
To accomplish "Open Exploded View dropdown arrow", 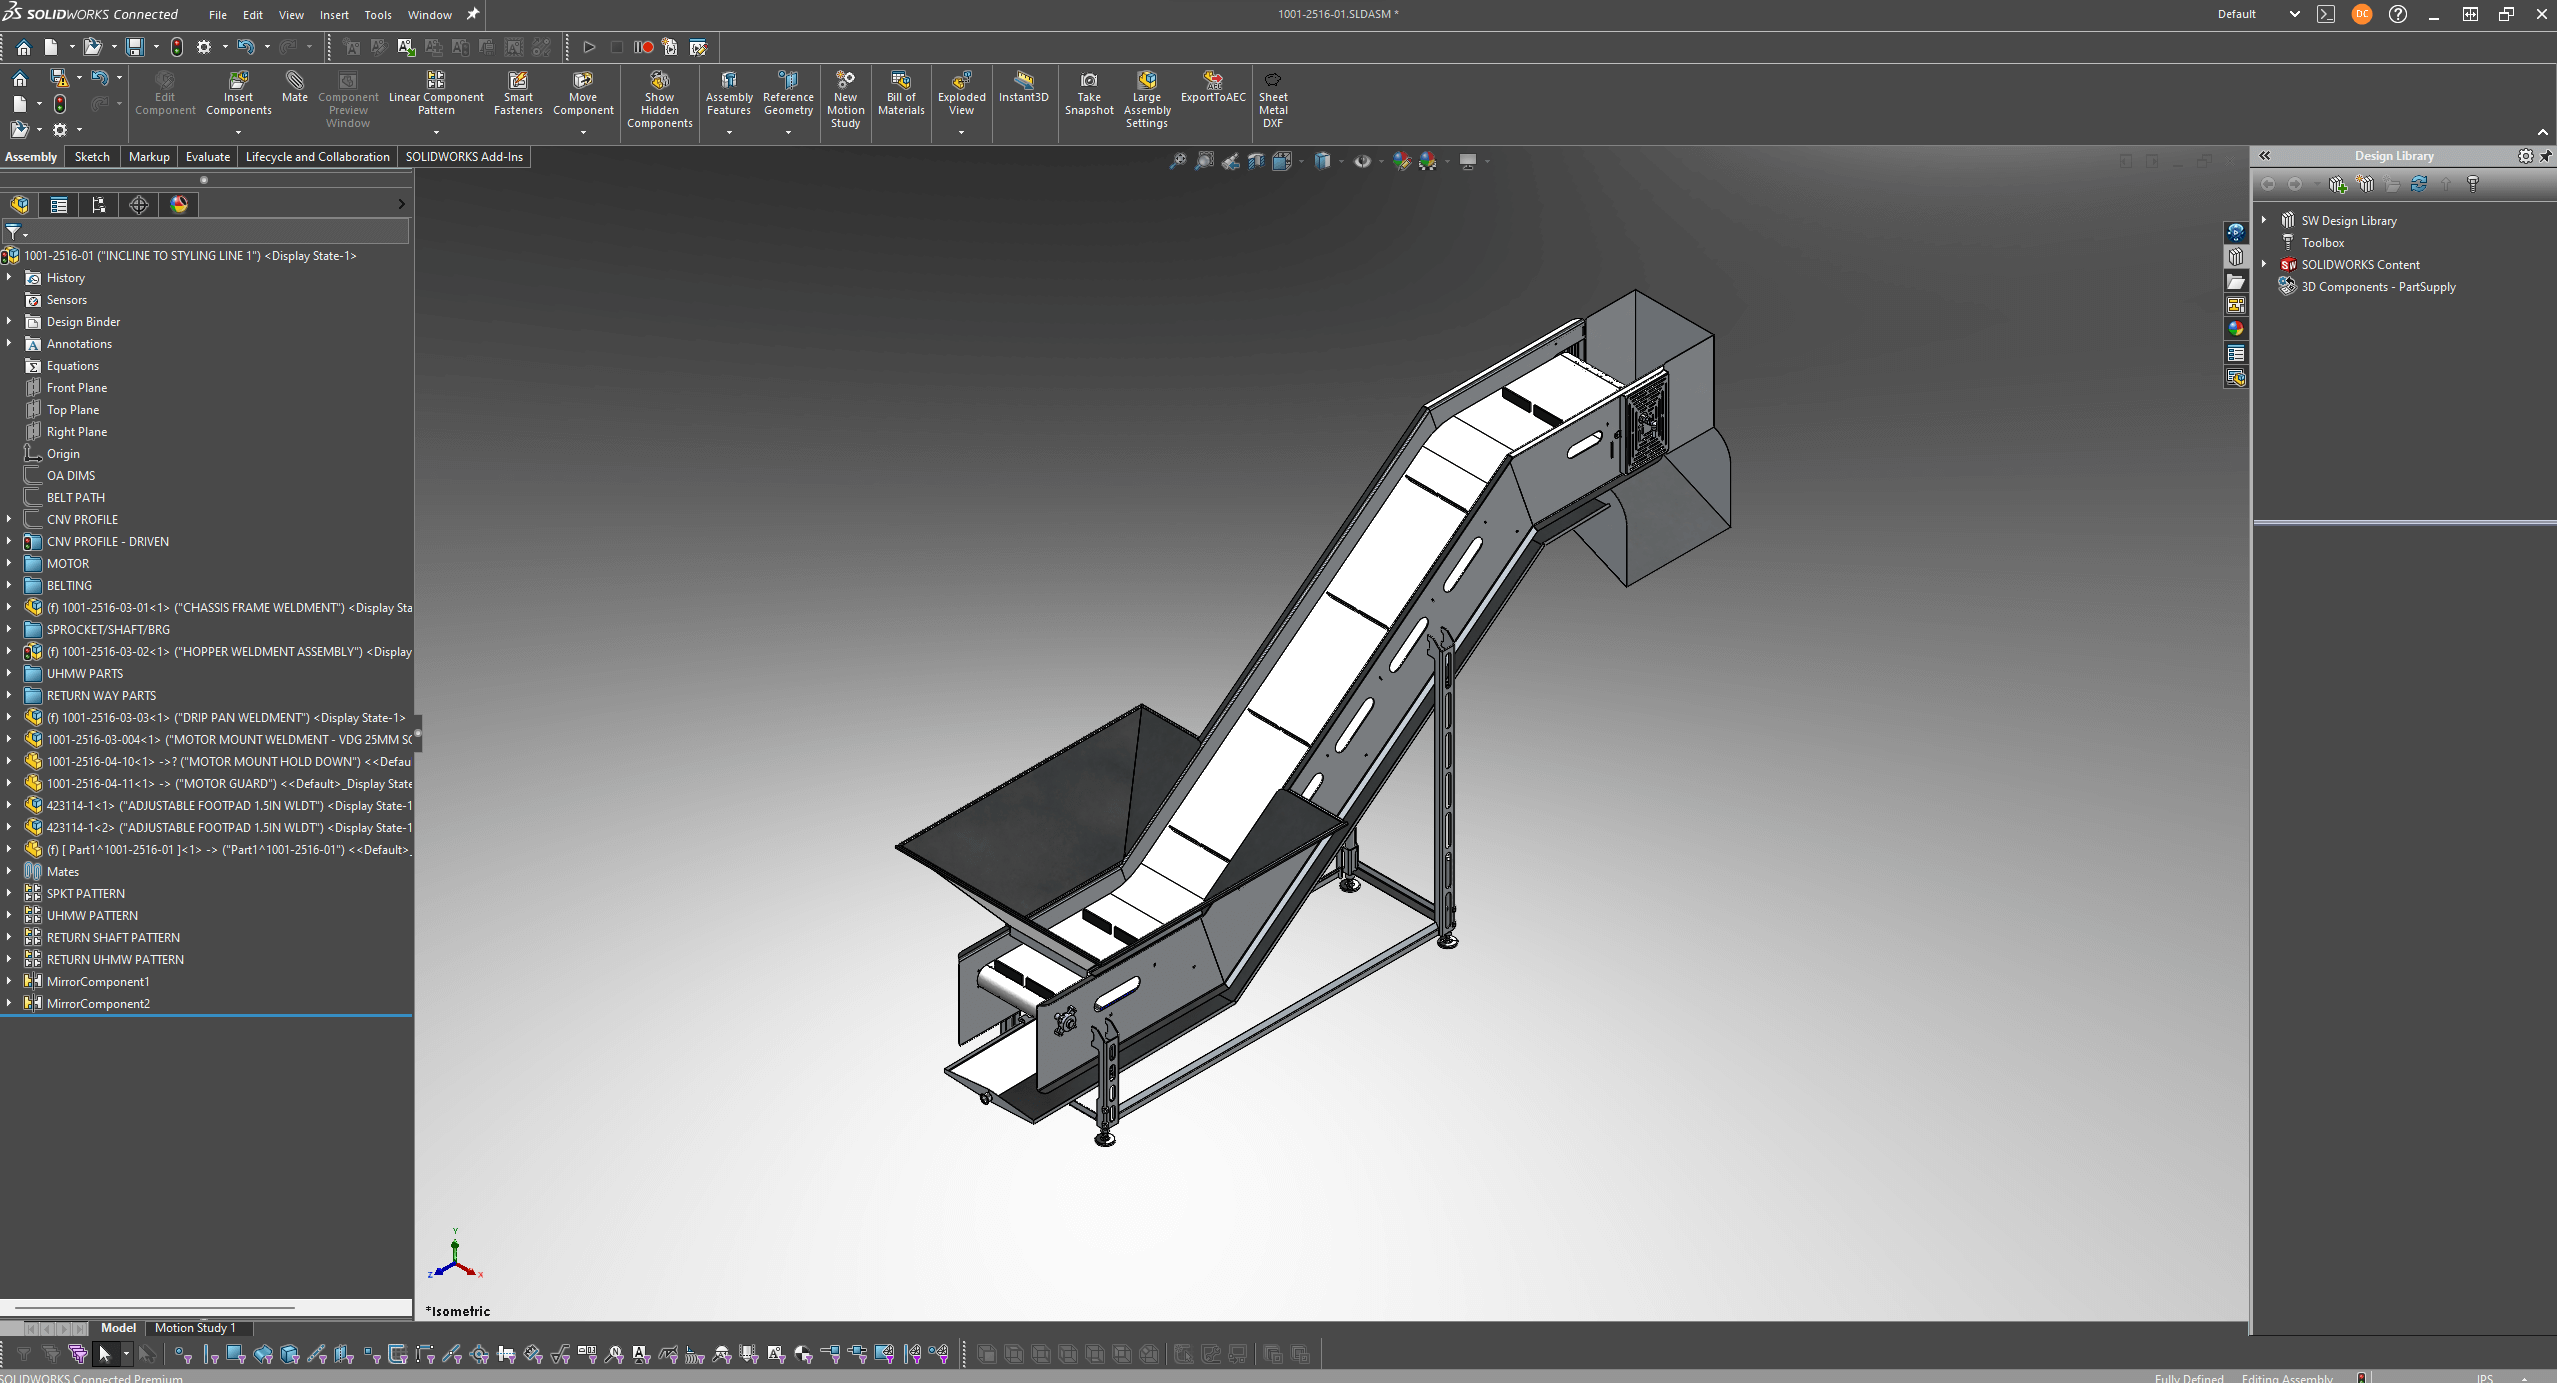I will (961, 132).
